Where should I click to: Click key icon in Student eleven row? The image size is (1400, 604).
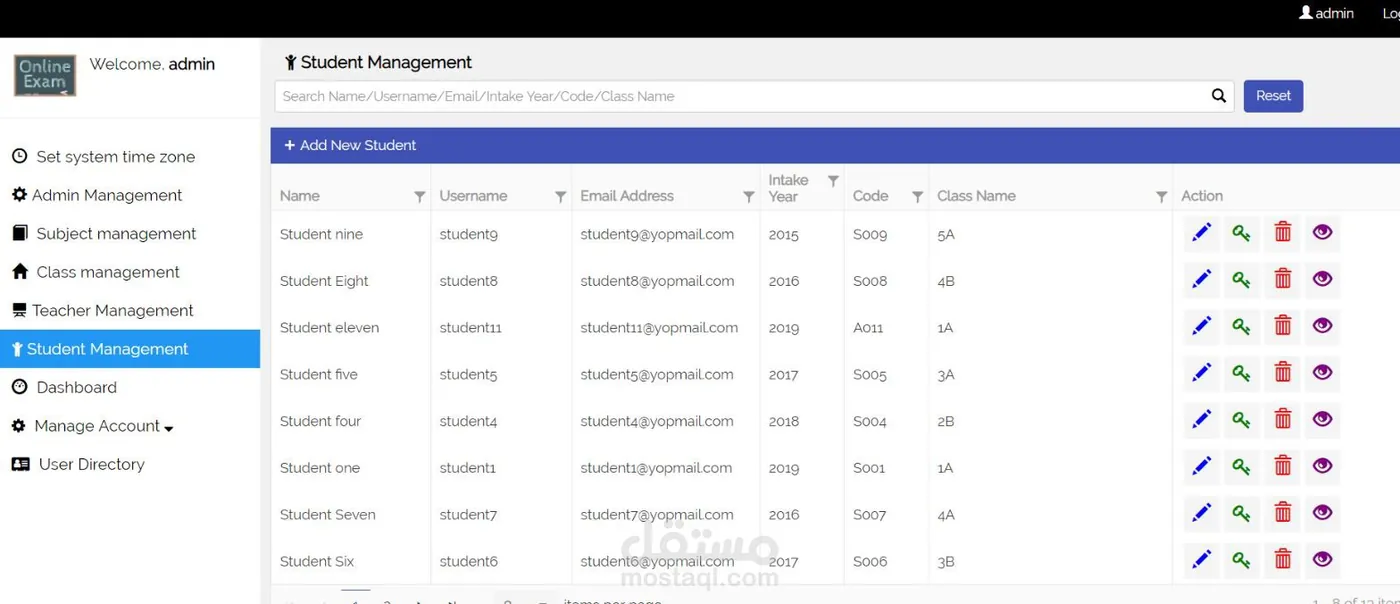click(x=1242, y=326)
